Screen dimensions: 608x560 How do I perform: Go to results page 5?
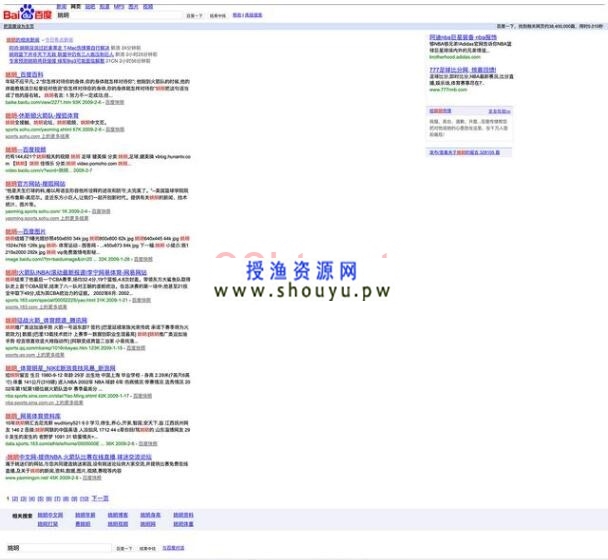(40, 499)
